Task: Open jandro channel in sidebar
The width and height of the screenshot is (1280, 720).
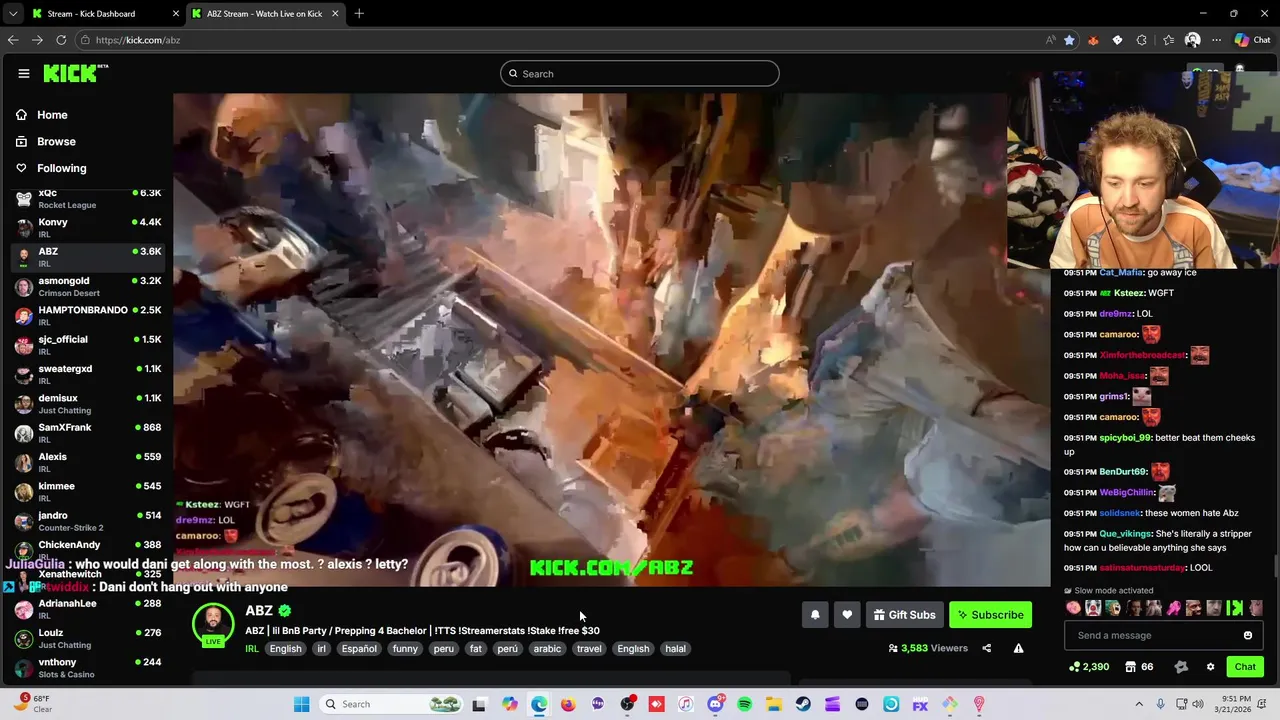Action: click(x=87, y=521)
